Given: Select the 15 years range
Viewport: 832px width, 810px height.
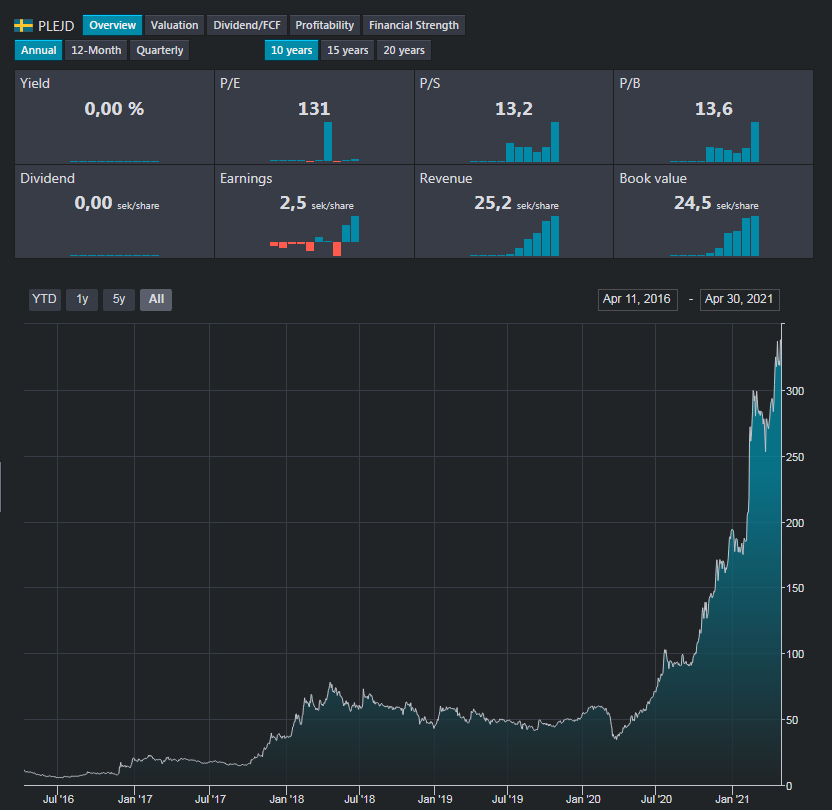Looking at the screenshot, I should point(348,50).
